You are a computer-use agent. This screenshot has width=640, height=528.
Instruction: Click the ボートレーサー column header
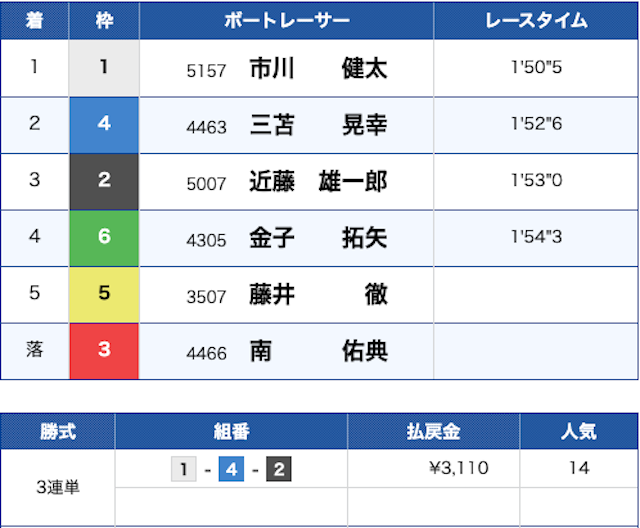(286, 21)
